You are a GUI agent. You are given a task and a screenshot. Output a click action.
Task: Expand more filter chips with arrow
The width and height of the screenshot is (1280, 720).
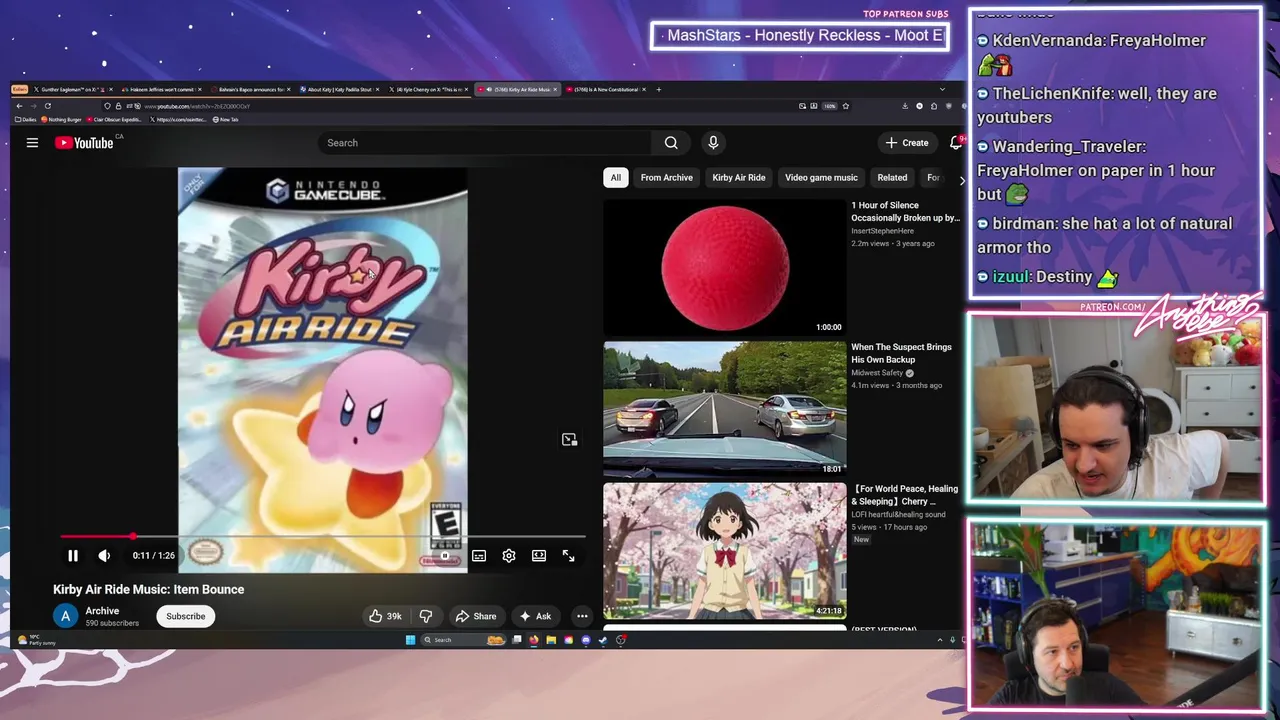(961, 180)
